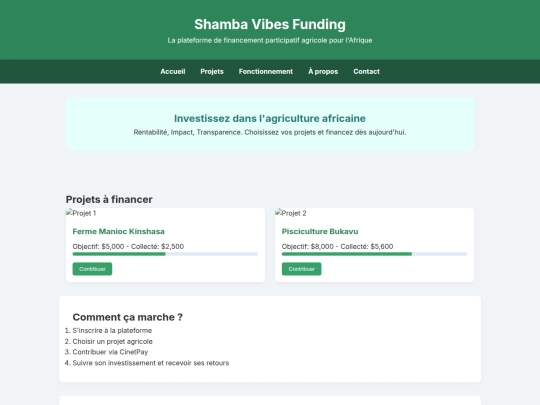Click the Investissez dans l'agriculture africaine heading
The width and height of the screenshot is (540, 405).
pyautogui.click(x=270, y=118)
